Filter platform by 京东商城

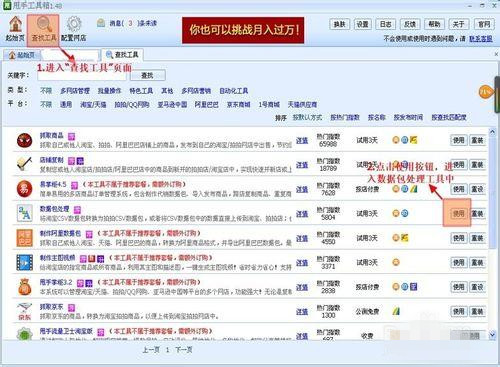[239, 104]
